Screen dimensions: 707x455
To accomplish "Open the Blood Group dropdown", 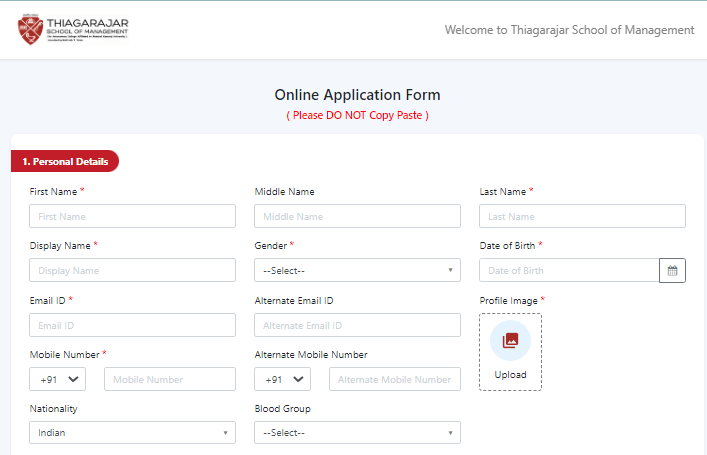I will (358, 432).
